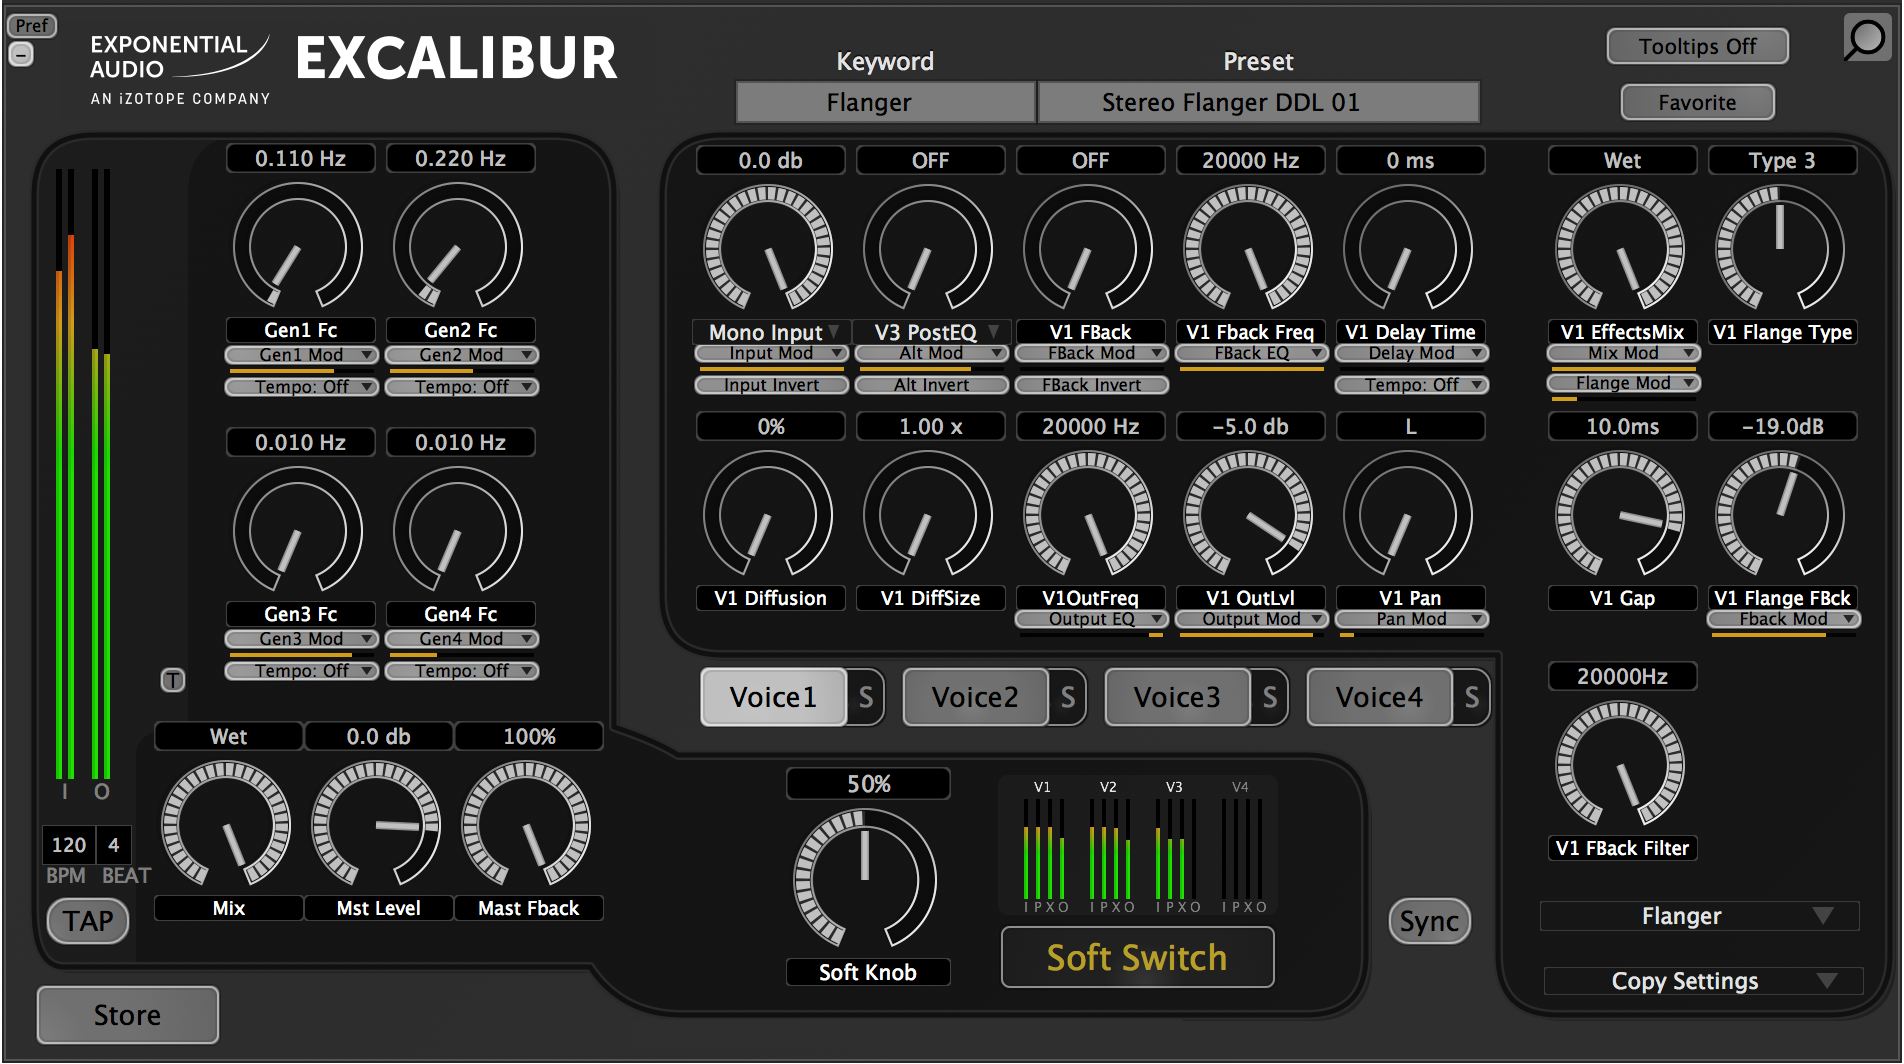Viewport: 1904px width, 1064px height.
Task: Click the Tooltips Off button
Action: click(x=1697, y=46)
